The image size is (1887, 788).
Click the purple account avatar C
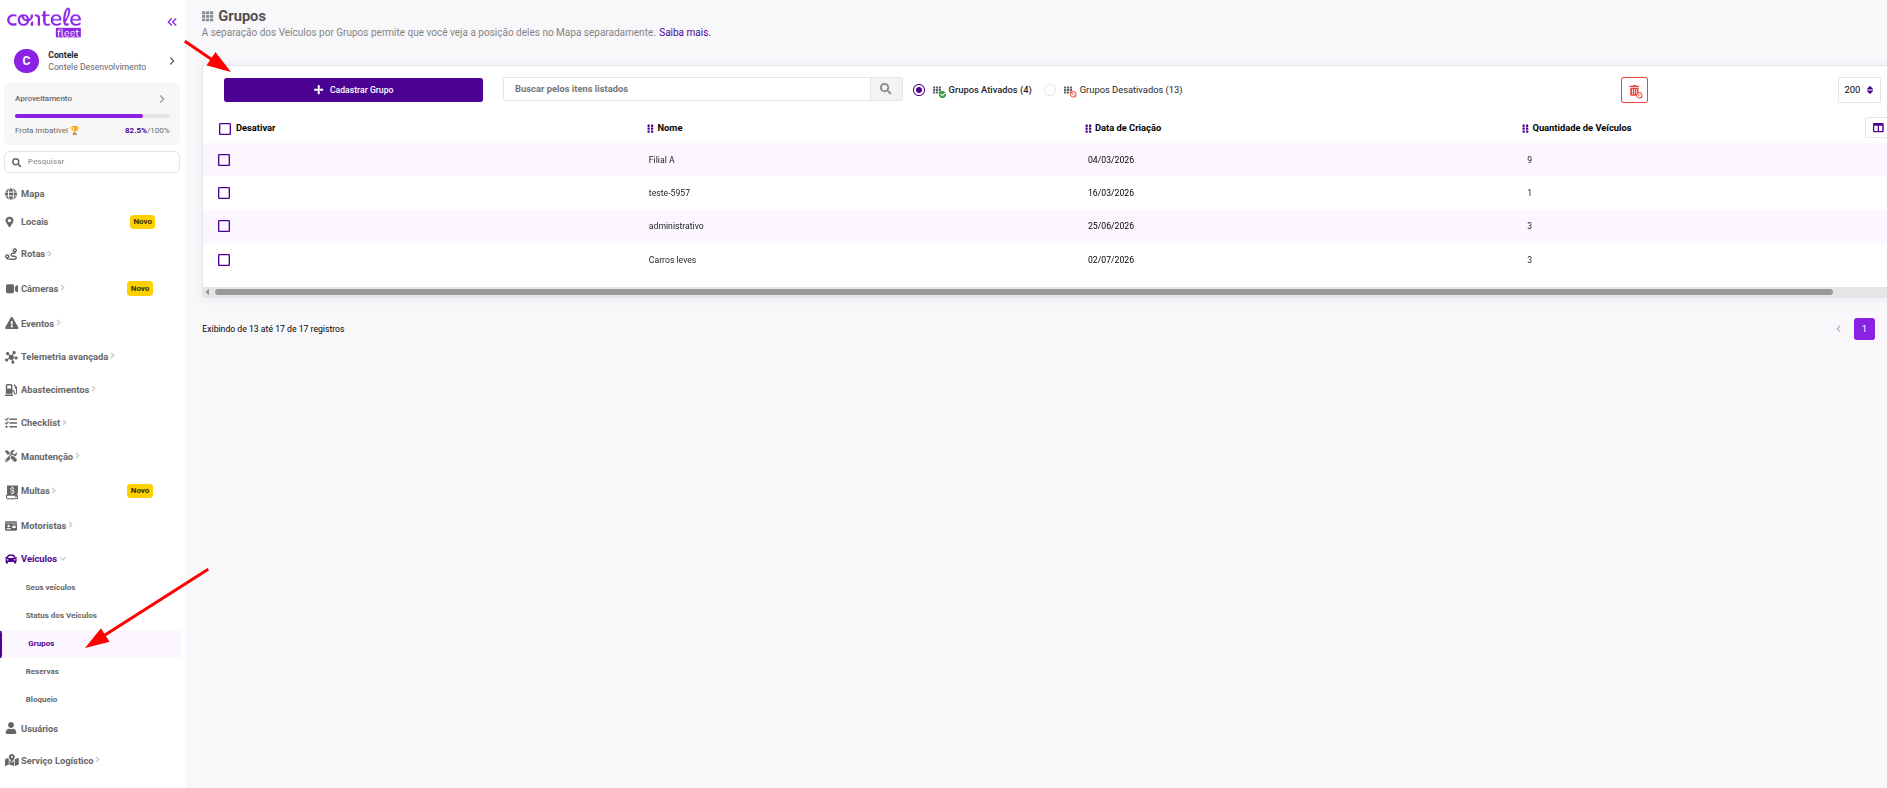26,61
